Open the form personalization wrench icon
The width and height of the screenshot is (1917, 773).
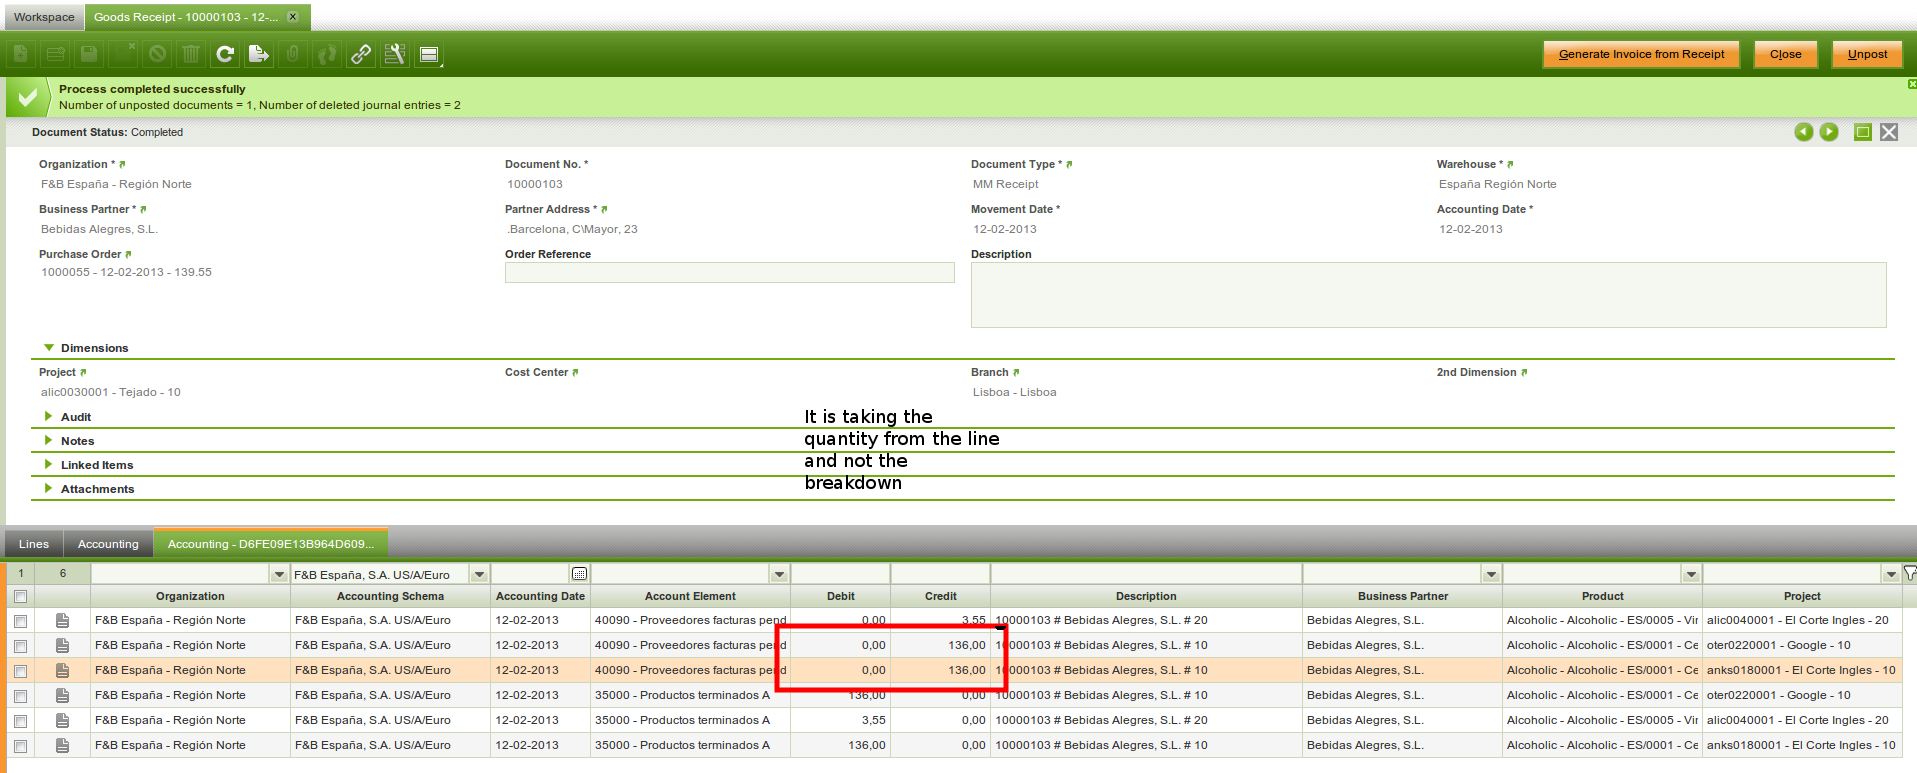click(395, 54)
